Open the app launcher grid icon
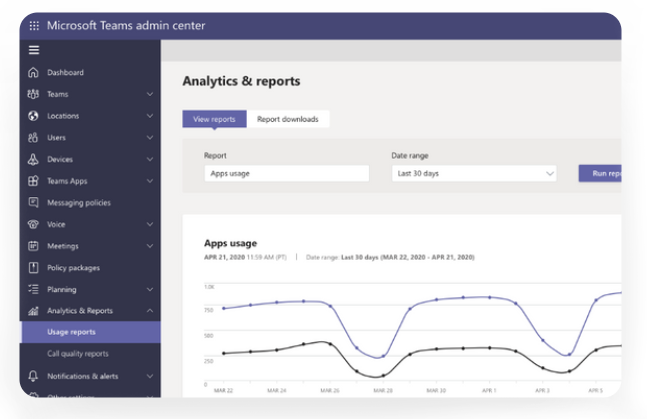The height and width of the screenshot is (419, 647). click(x=34, y=26)
